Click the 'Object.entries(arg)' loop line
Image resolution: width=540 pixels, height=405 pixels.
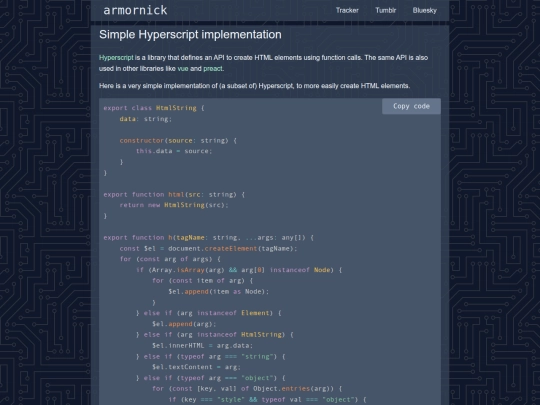(x=247, y=389)
